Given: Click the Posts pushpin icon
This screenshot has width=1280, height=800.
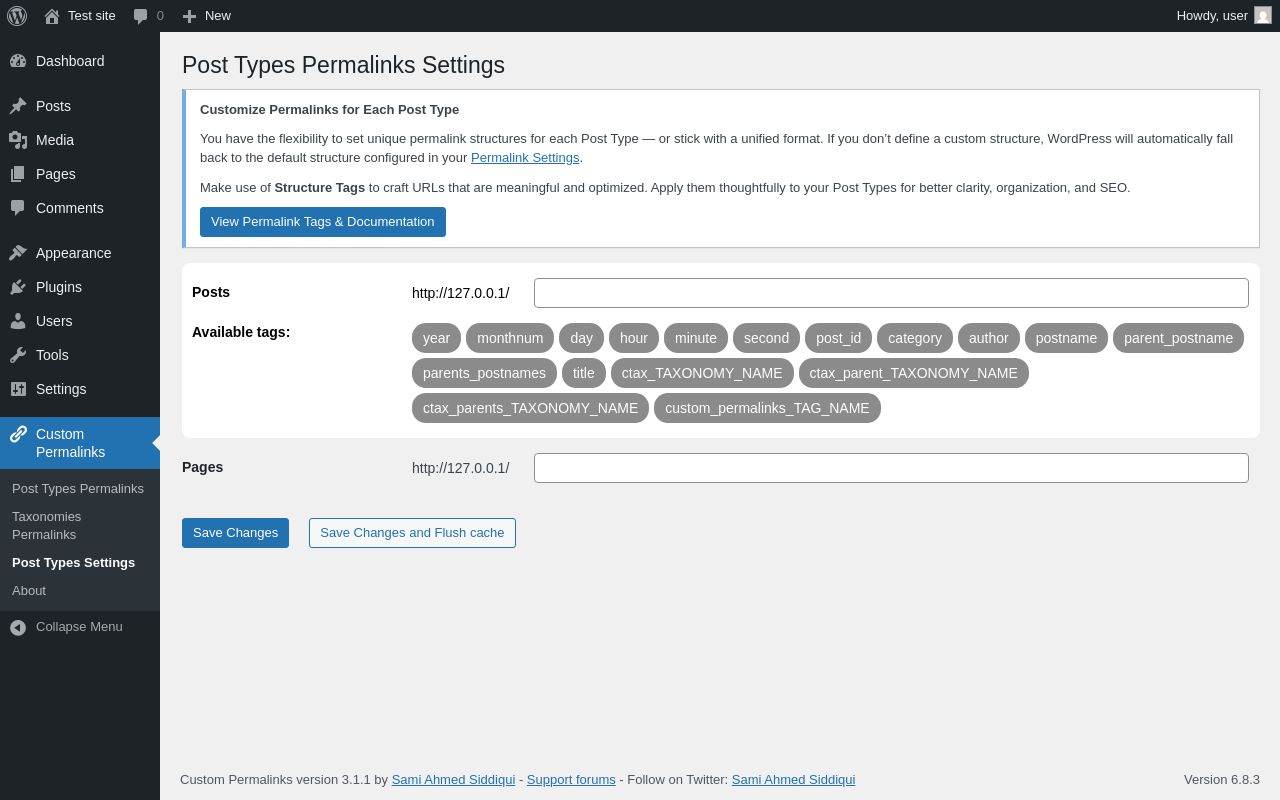Looking at the screenshot, I should tap(18, 106).
